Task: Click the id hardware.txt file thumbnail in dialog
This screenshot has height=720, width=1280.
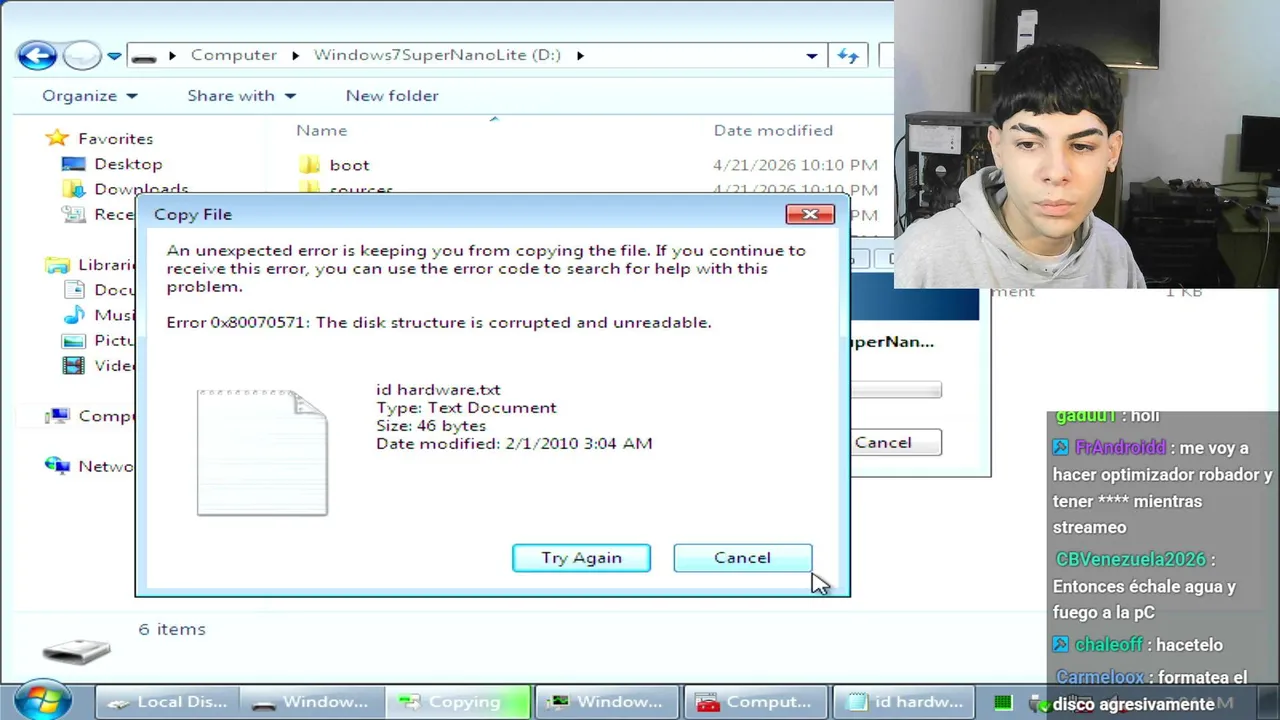Action: [x=262, y=453]
